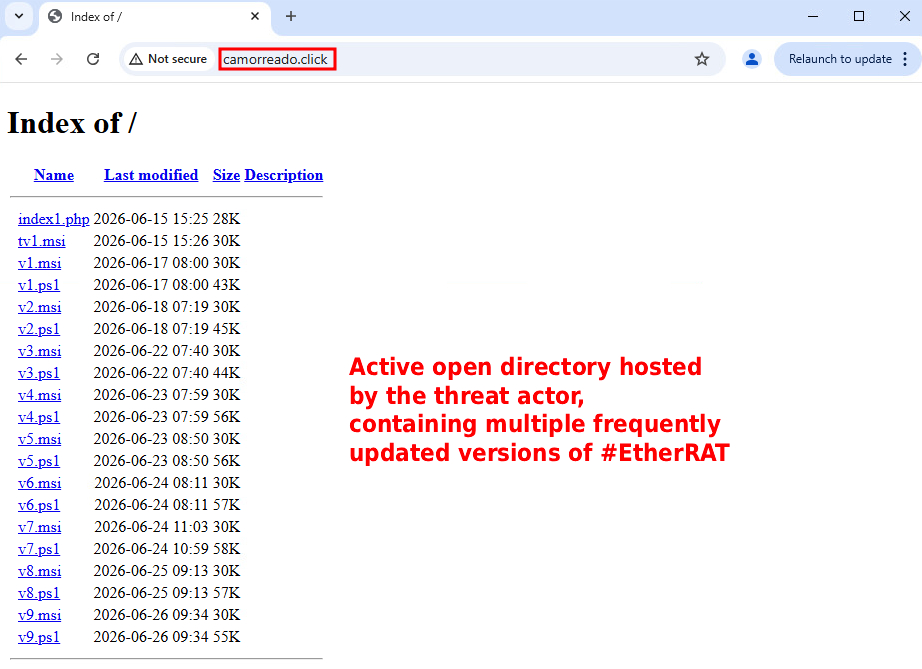
Task: Maximize the browser window
Action: click(858, 16)
